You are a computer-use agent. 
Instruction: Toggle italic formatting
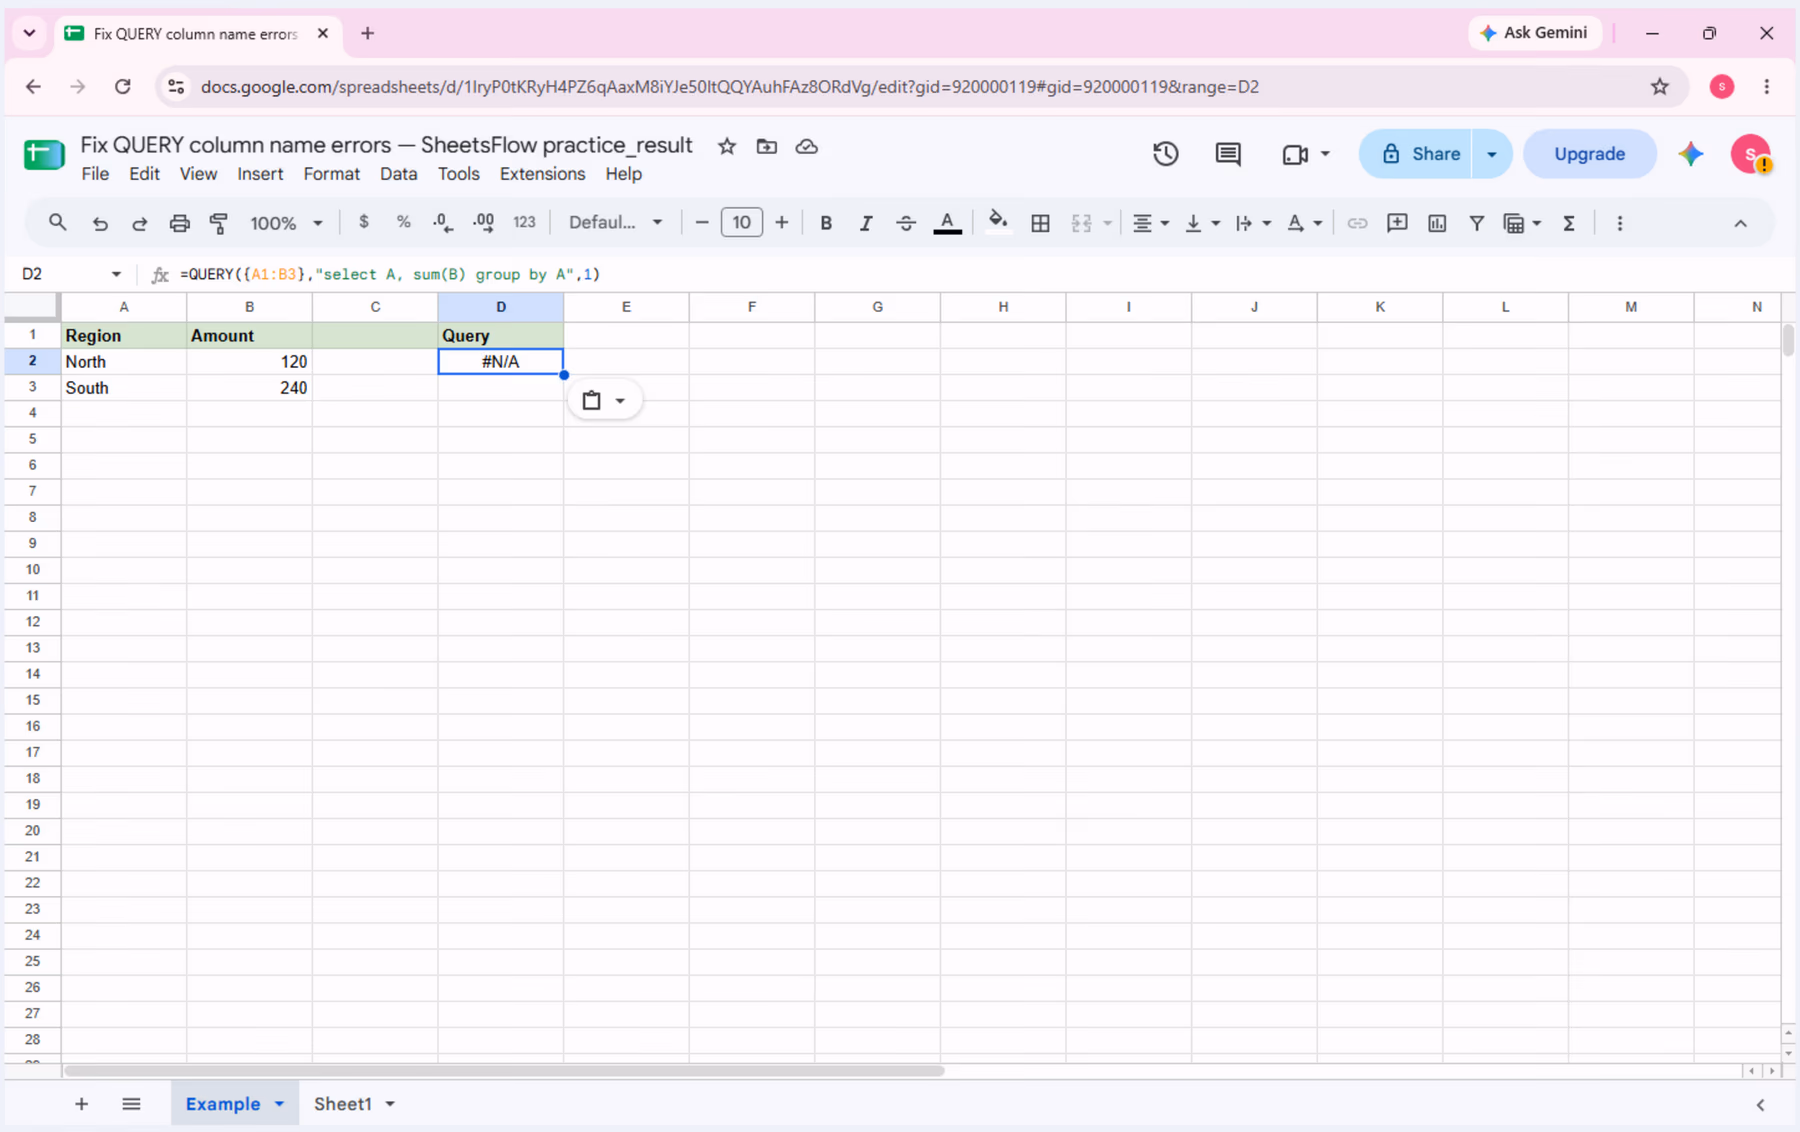click(866, 223)
